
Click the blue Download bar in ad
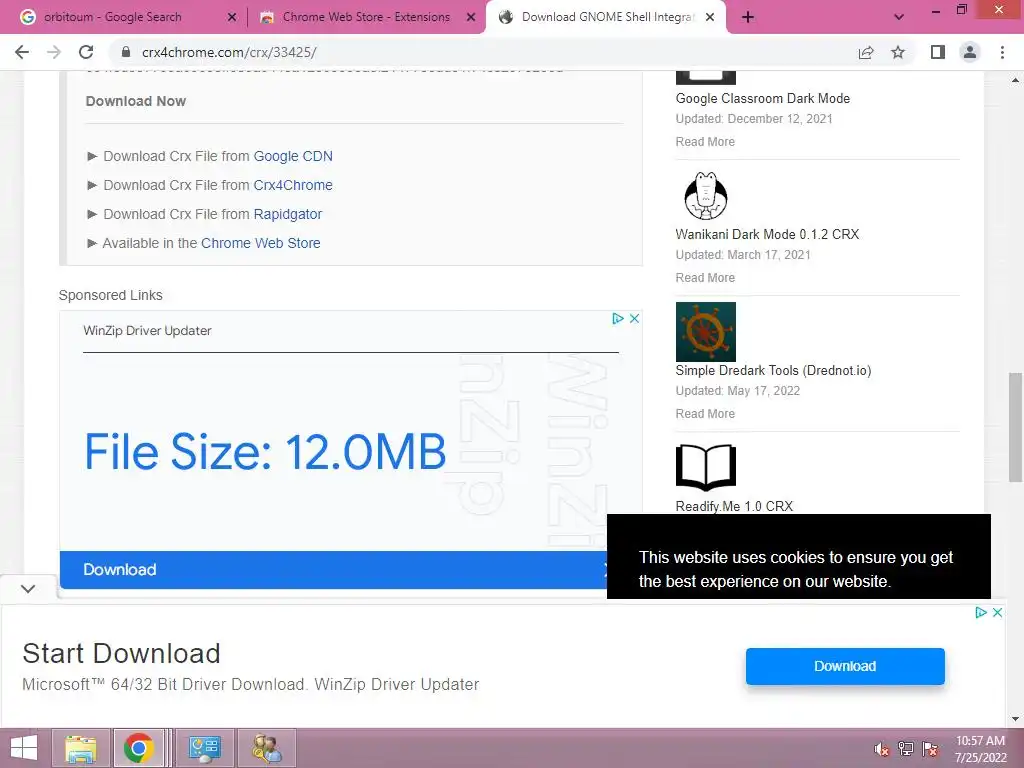pyautogui.click(x=333, y=569)
